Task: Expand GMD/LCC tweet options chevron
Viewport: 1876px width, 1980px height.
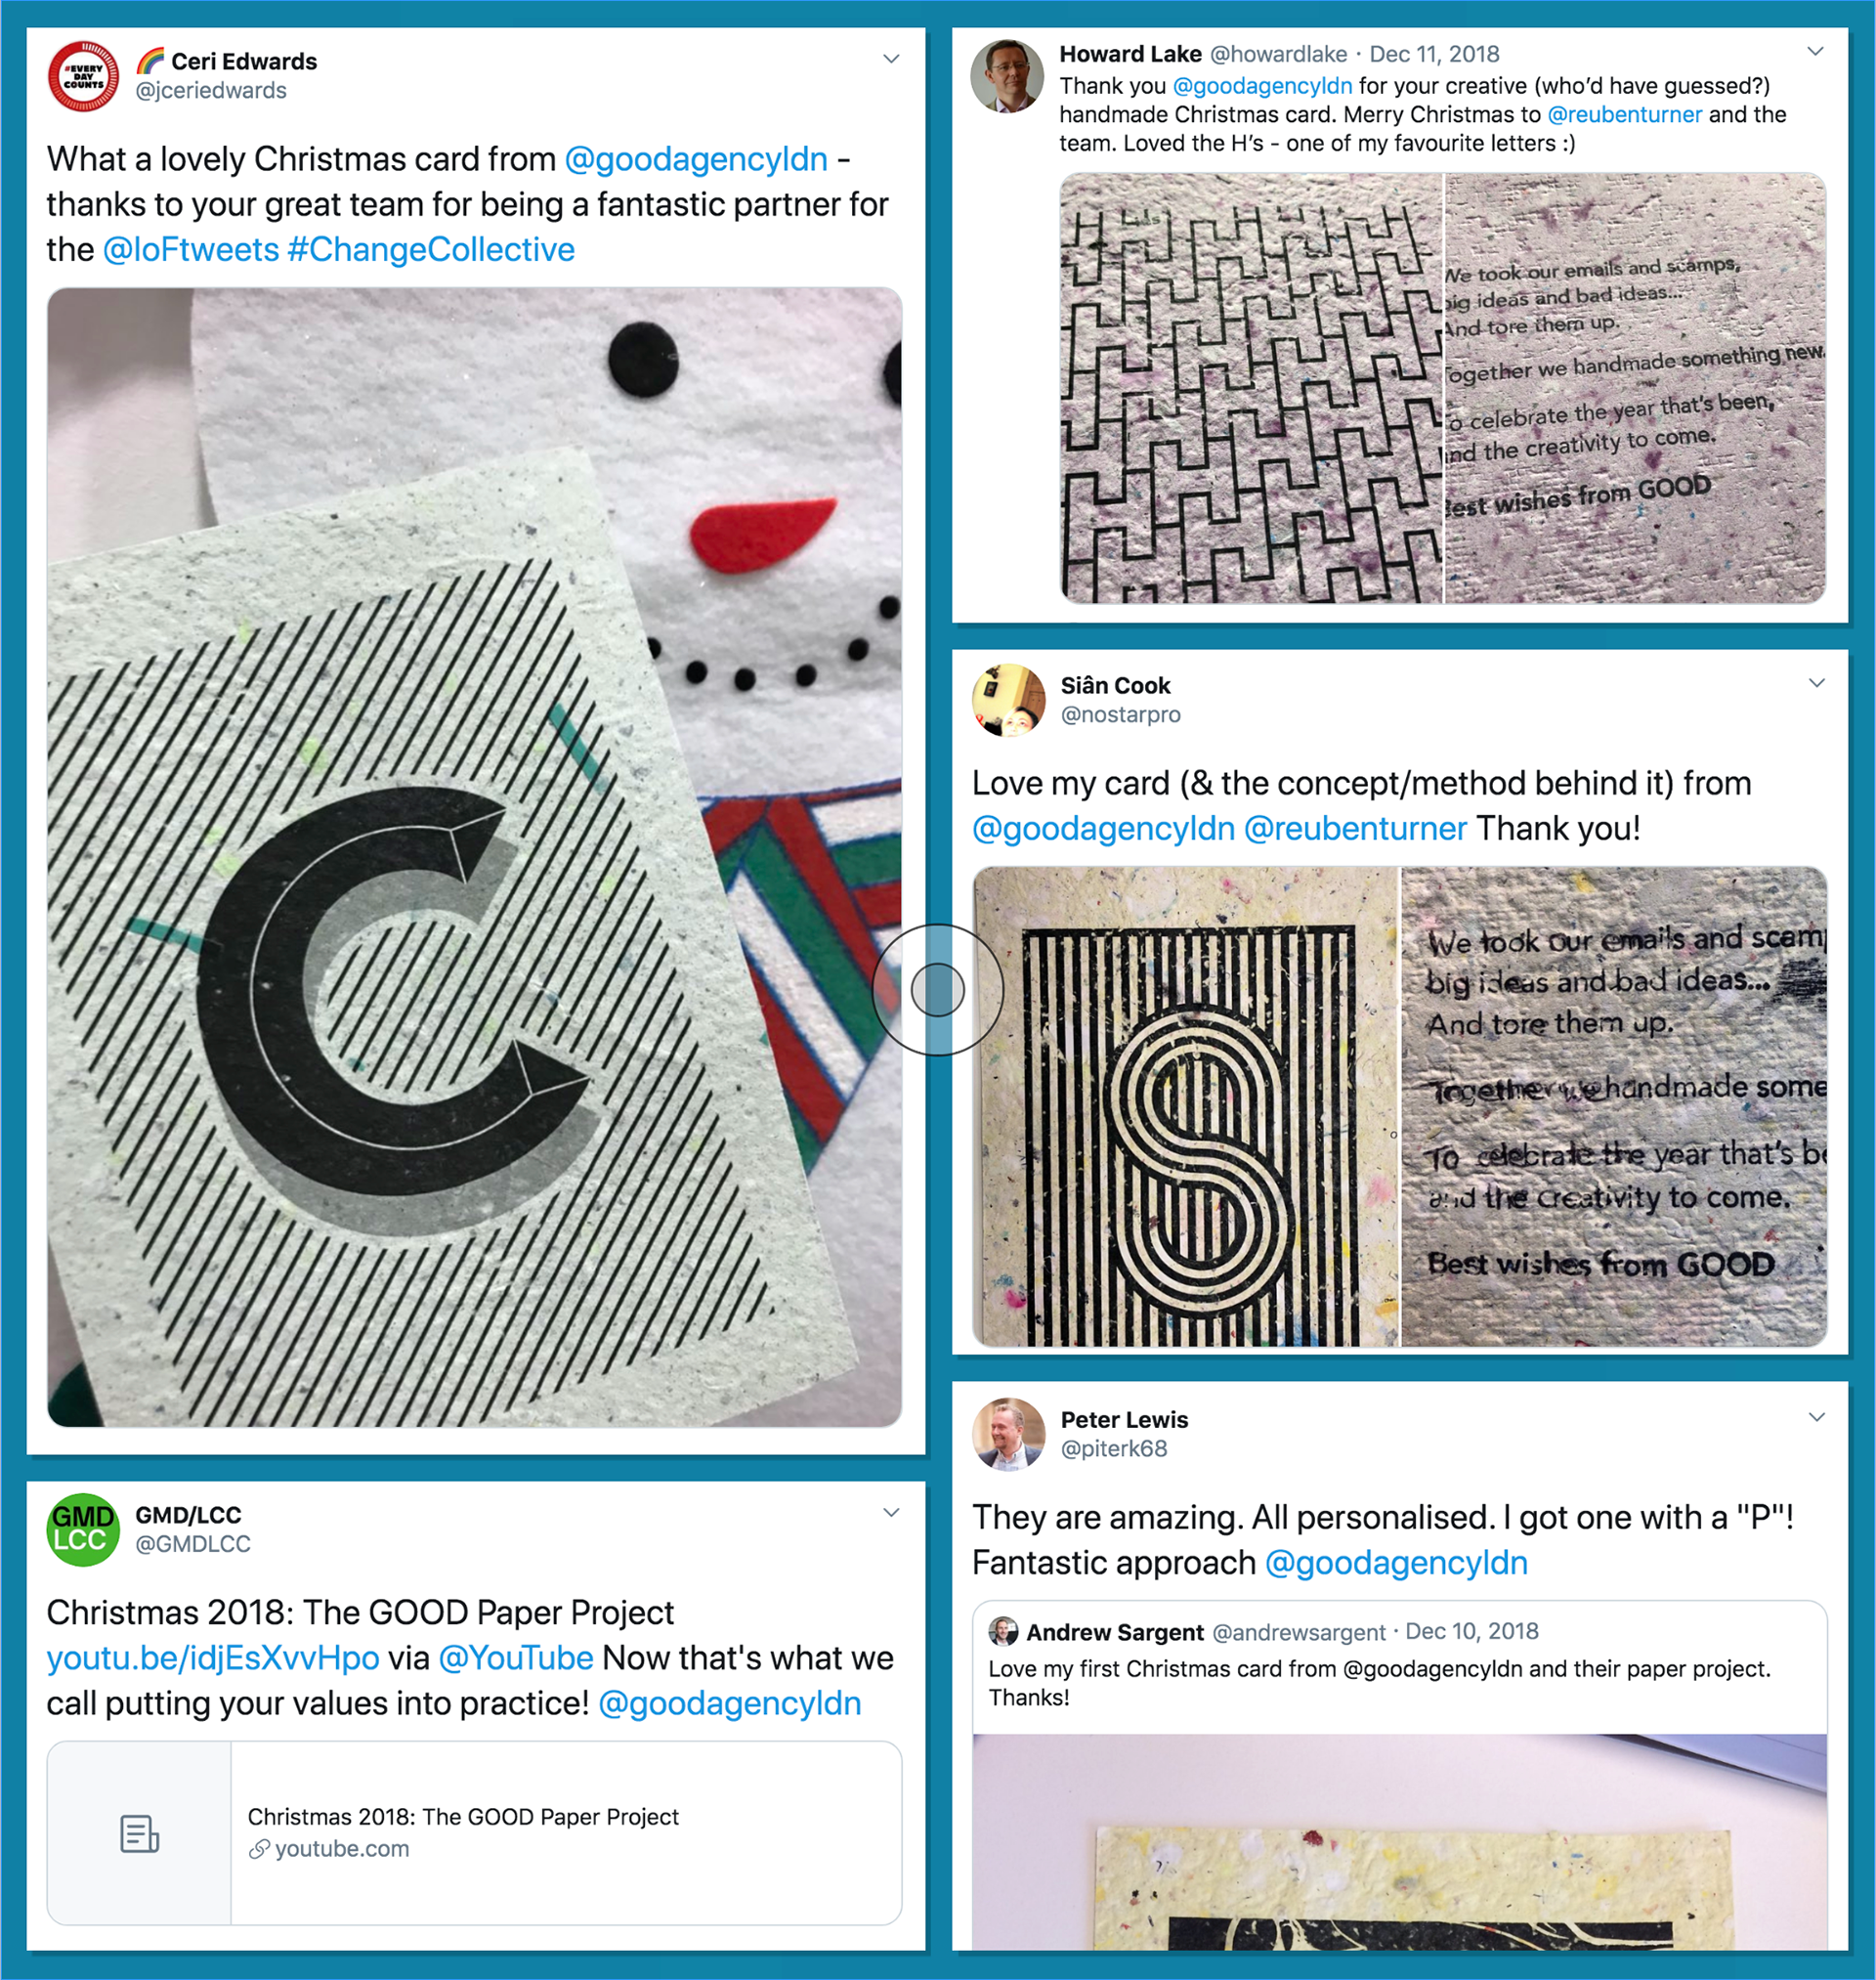Action: 891,1512
